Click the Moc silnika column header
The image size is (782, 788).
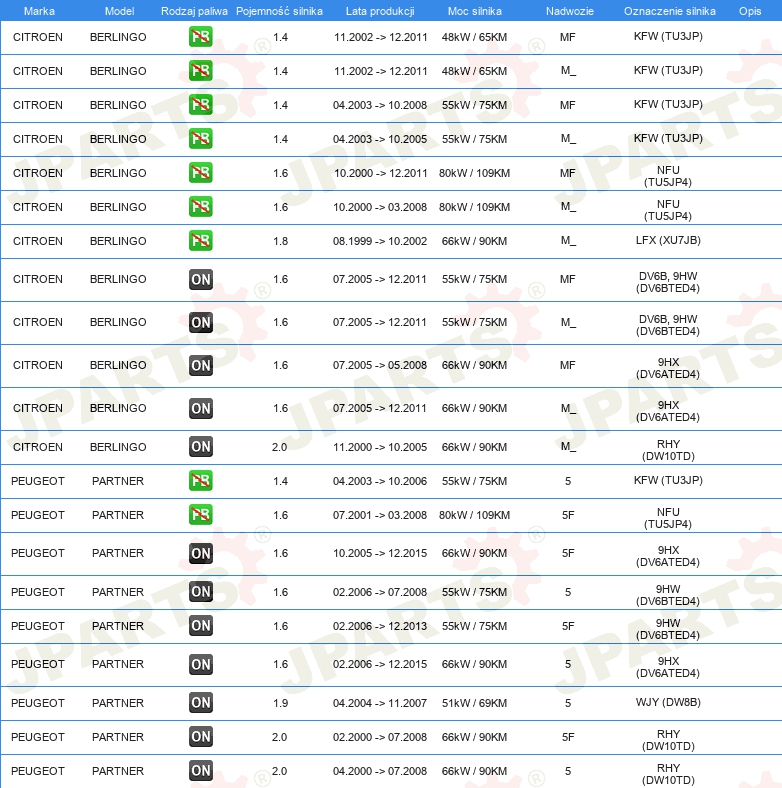pyautogui.click(x=474, y=10)
